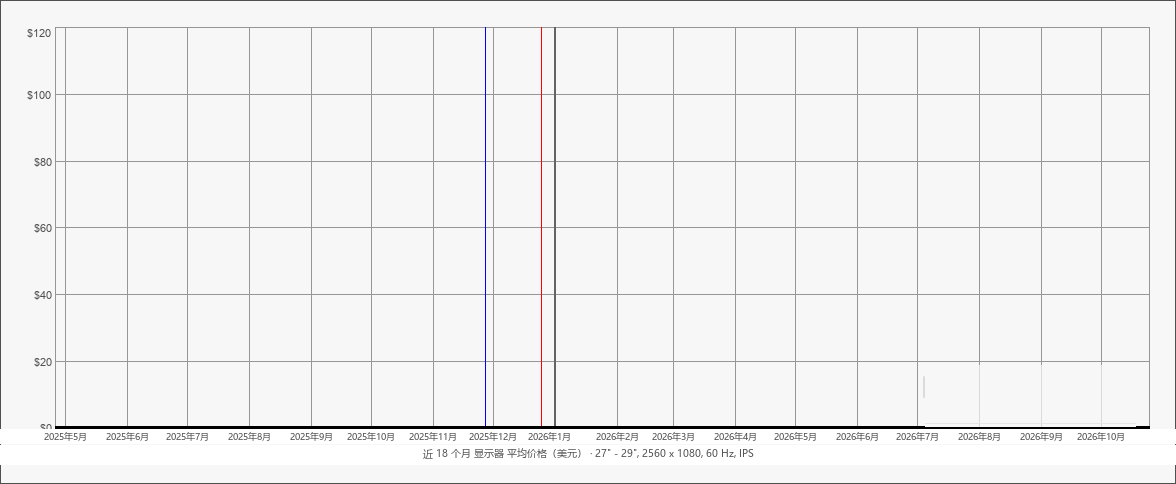
Task: Click the $60 y-axis label
Action: click(x=41, y=227)
